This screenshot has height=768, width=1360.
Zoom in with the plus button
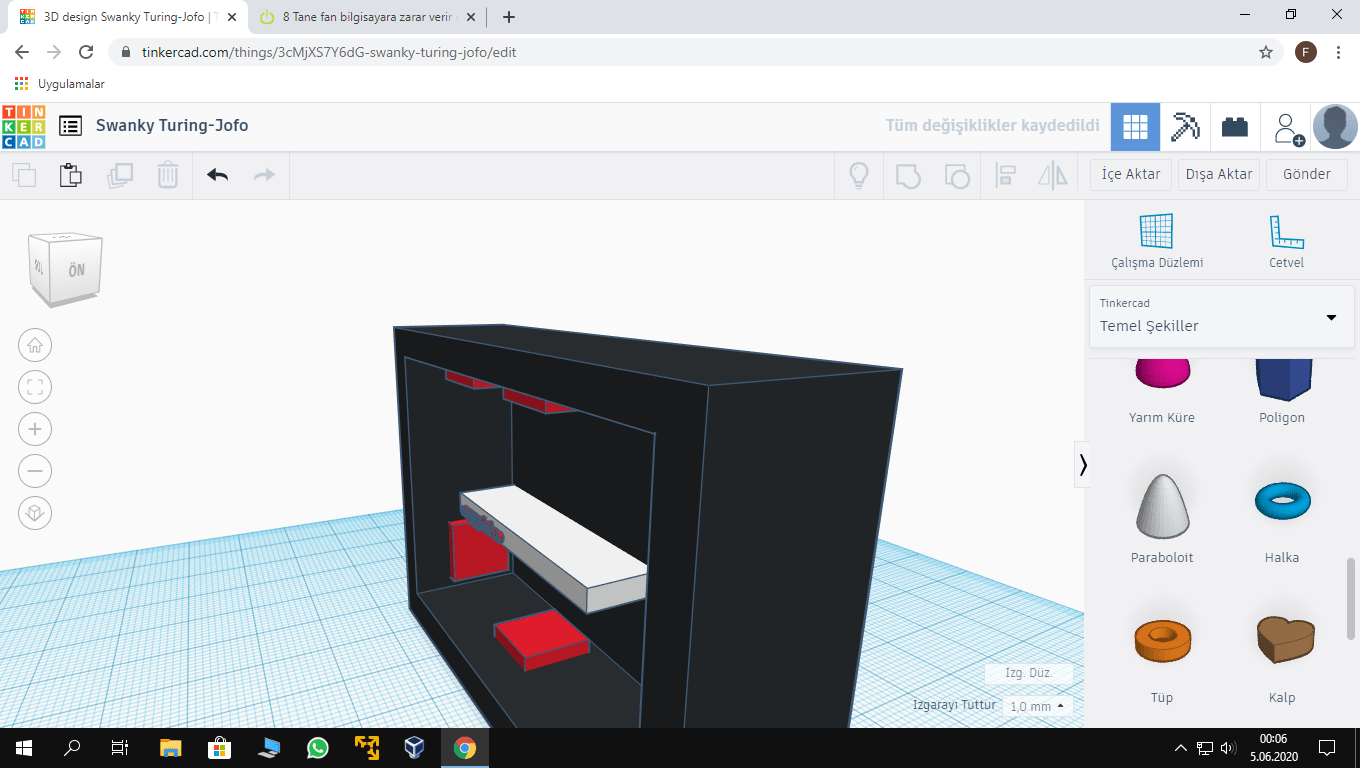(35, 430)
